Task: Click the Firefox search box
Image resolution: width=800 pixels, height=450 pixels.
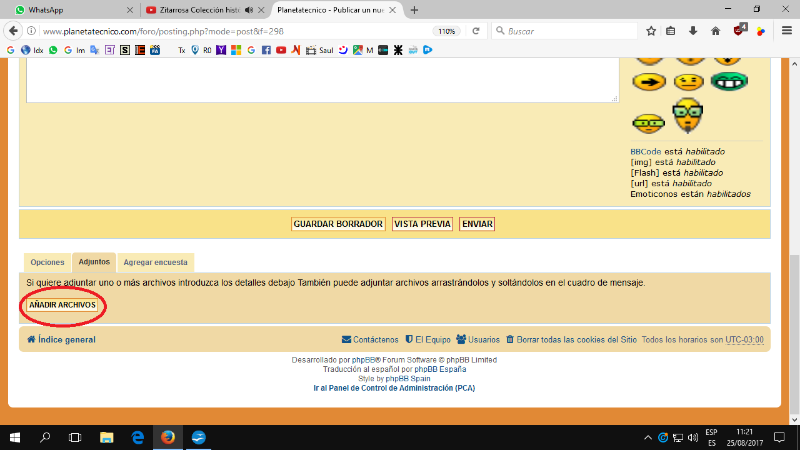Action: coord(565,31)
